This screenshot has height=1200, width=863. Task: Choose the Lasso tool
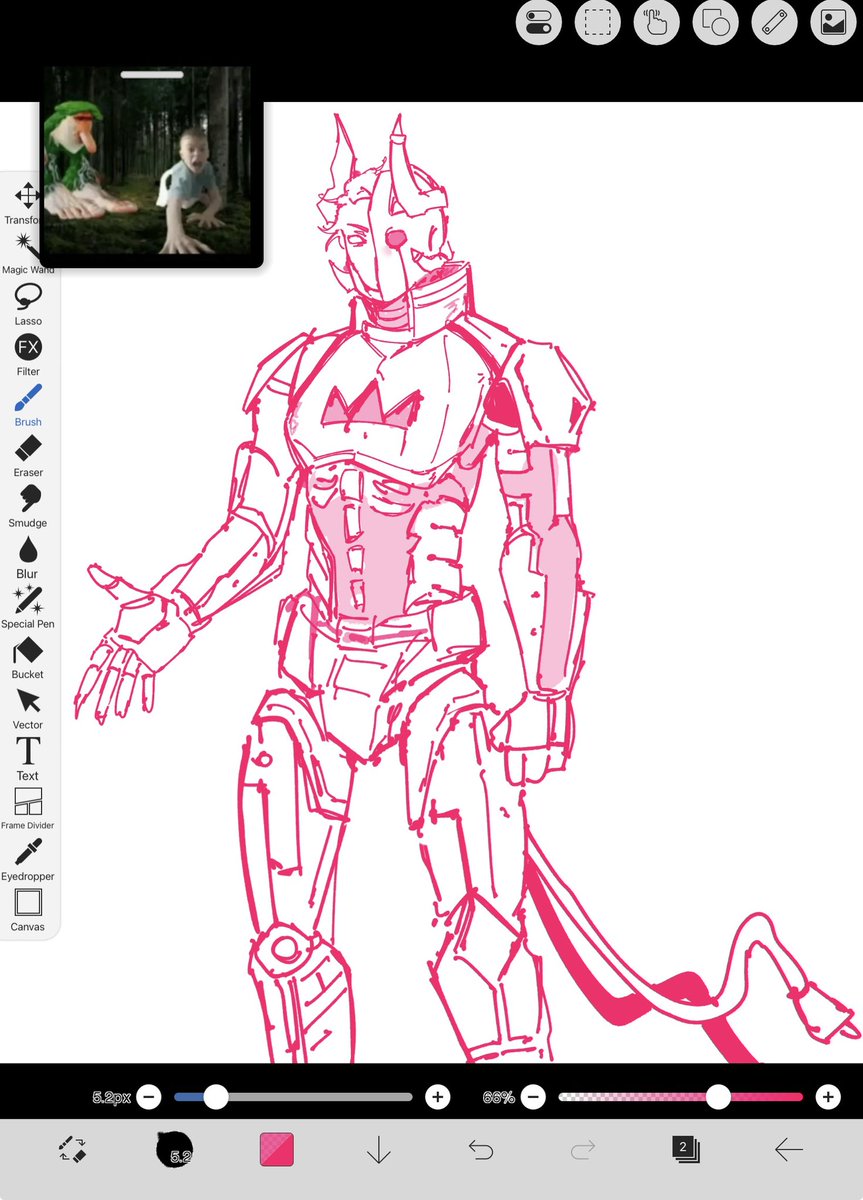point(28,304)
